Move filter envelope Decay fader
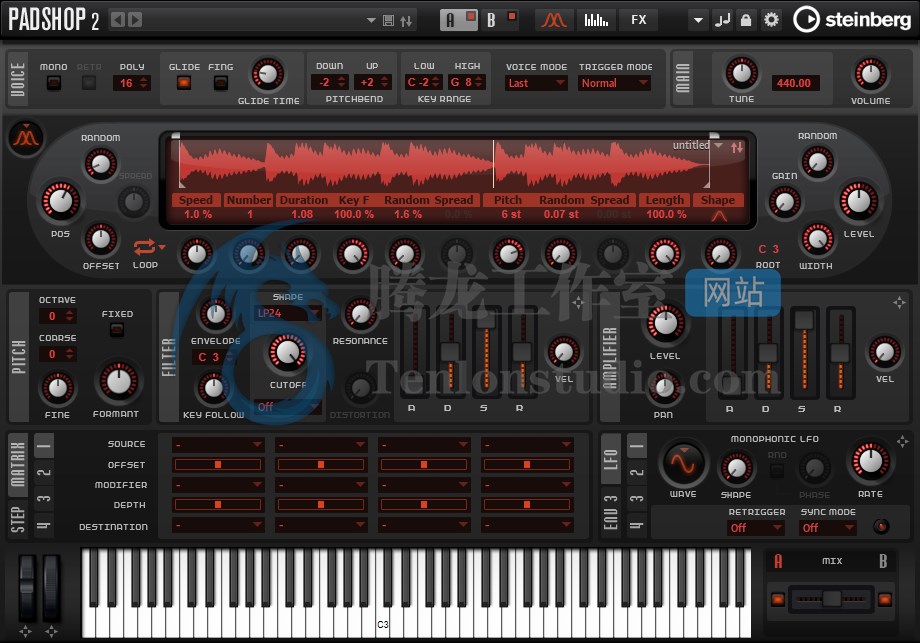The image size is (920, 643). point(449,353)
